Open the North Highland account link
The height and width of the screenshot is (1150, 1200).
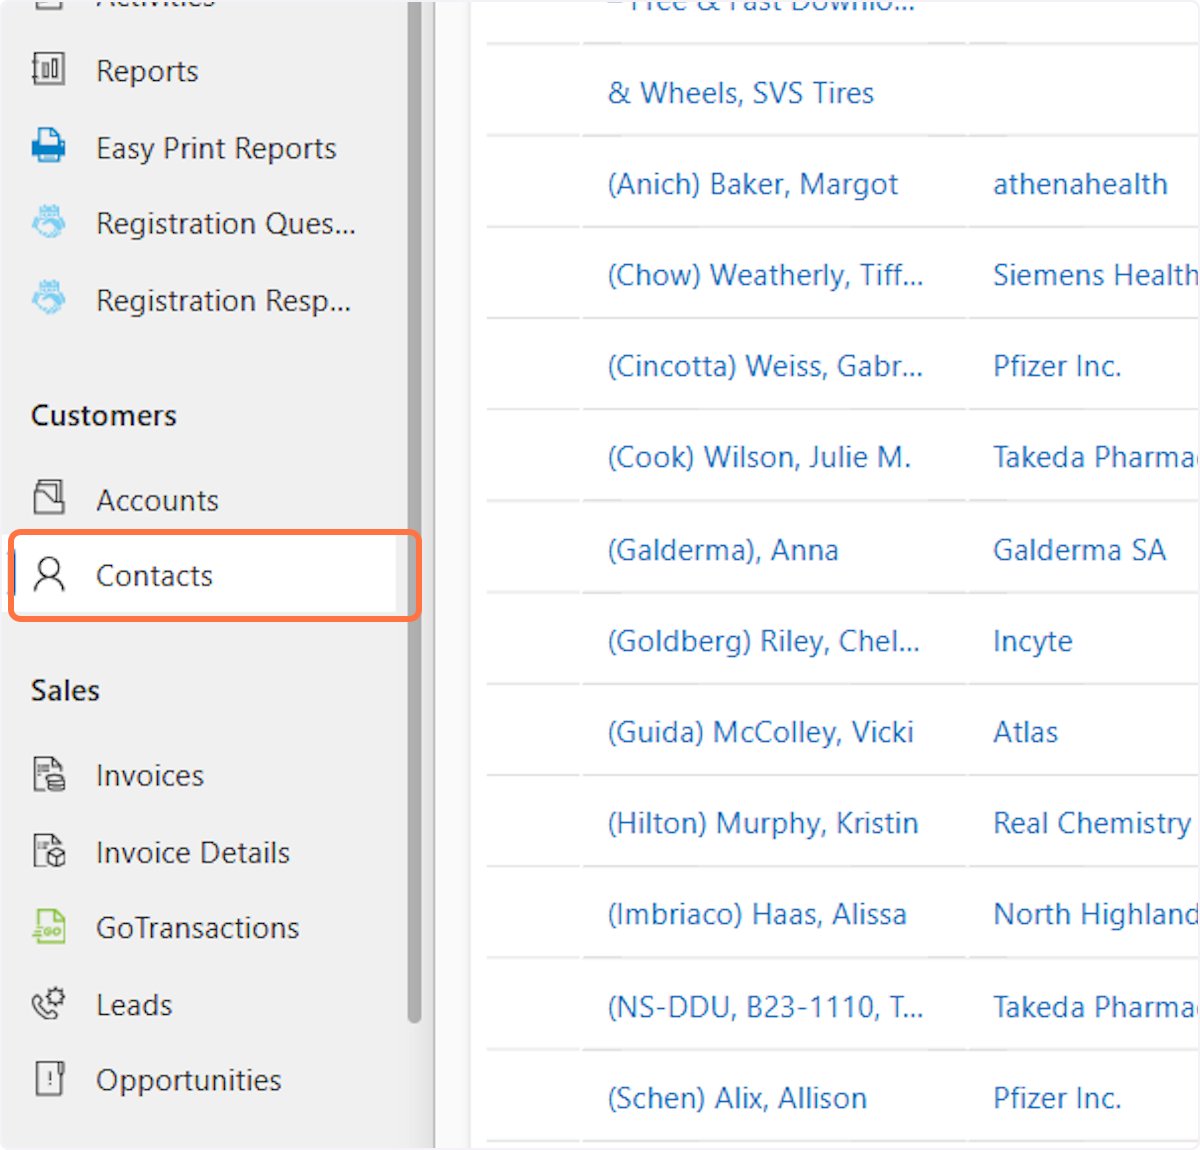[x=1096, y=915]
